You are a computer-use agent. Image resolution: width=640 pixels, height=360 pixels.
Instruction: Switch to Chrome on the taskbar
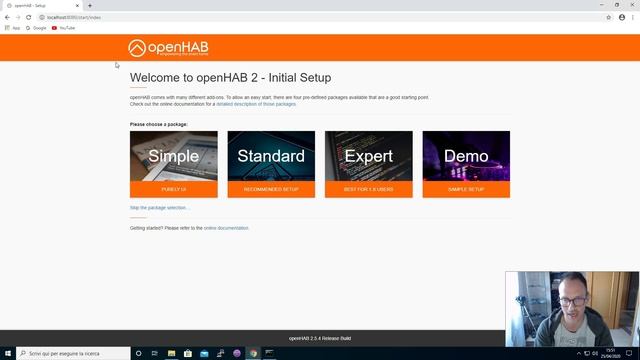253,353
